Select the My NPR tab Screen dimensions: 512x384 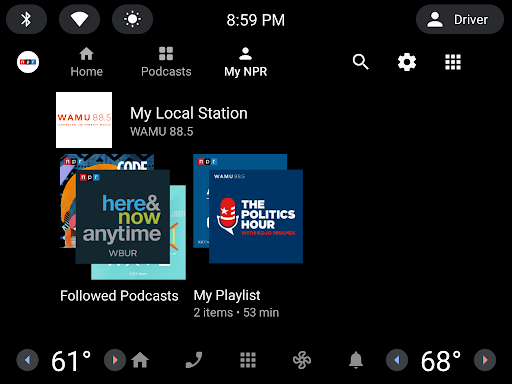pyautogui.click(x=246, y=62)
